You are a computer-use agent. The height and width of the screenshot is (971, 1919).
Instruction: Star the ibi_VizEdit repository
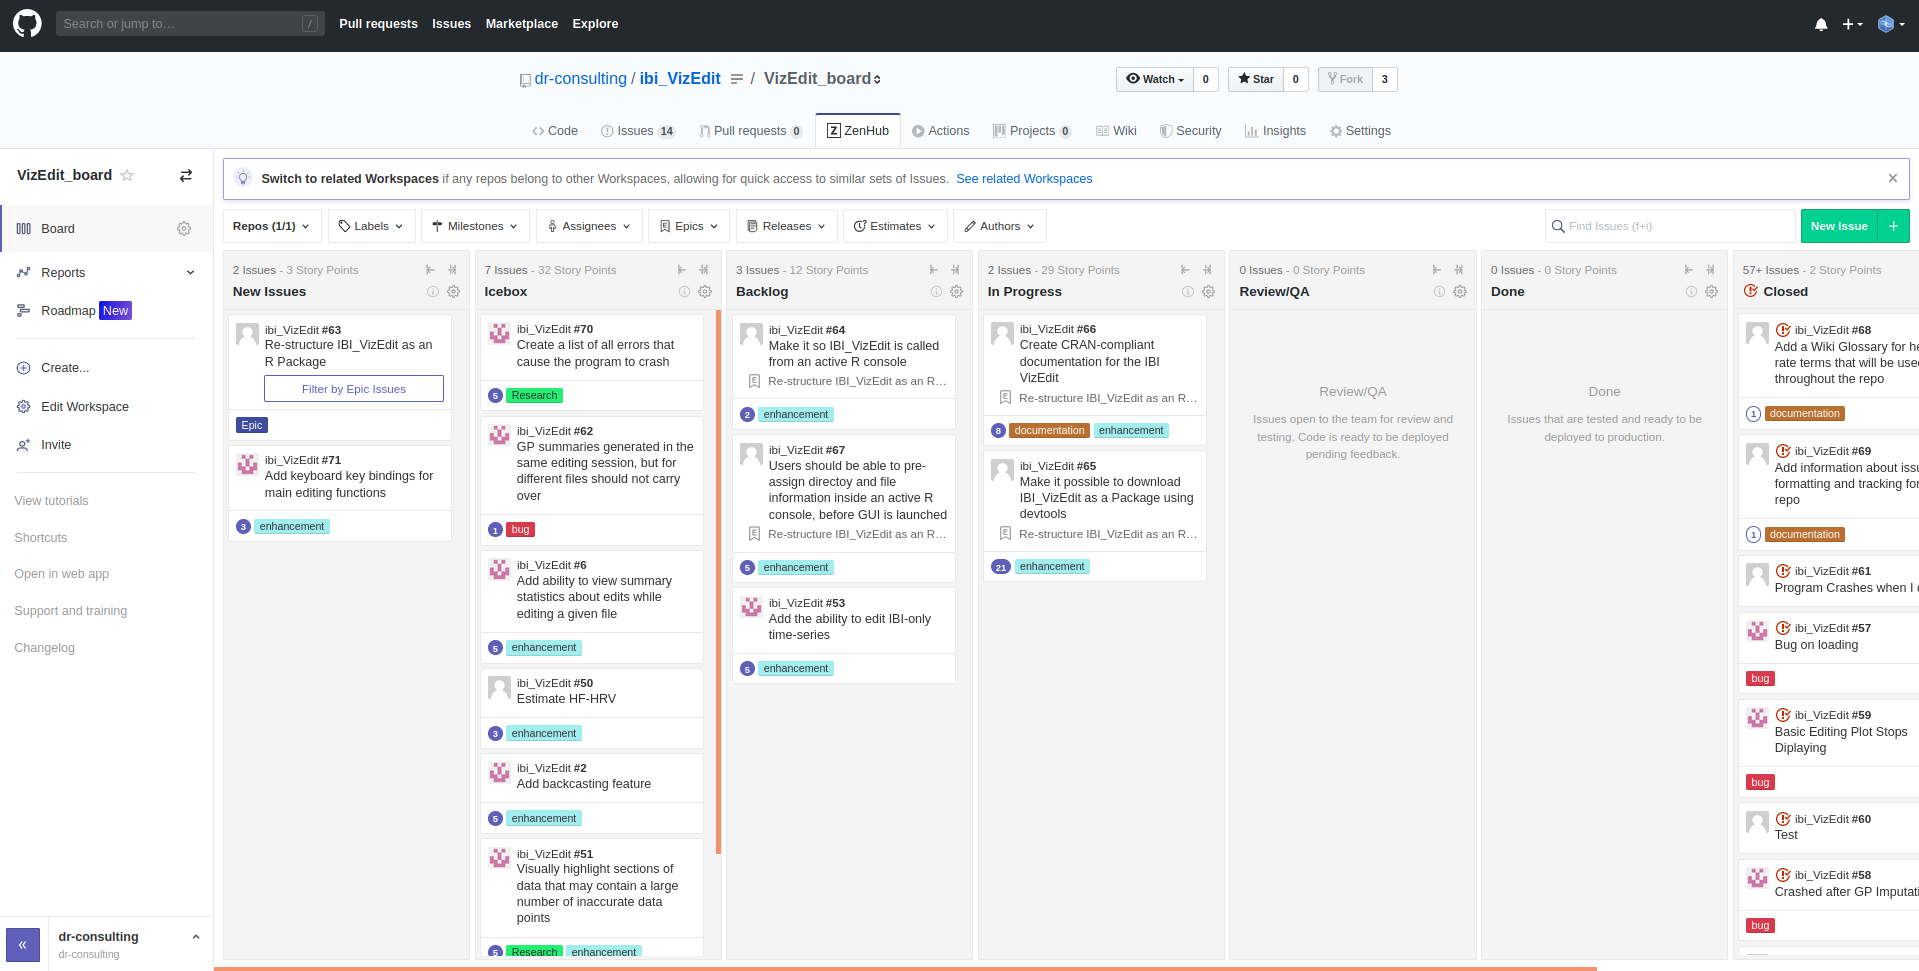tap(1256, 79)
